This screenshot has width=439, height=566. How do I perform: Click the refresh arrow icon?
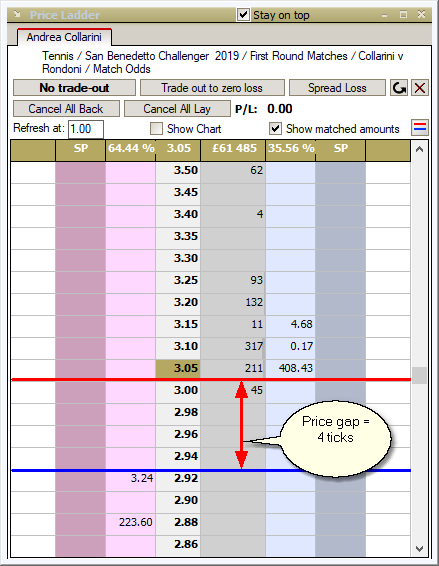pyautogui.click(x=399, y=88)
